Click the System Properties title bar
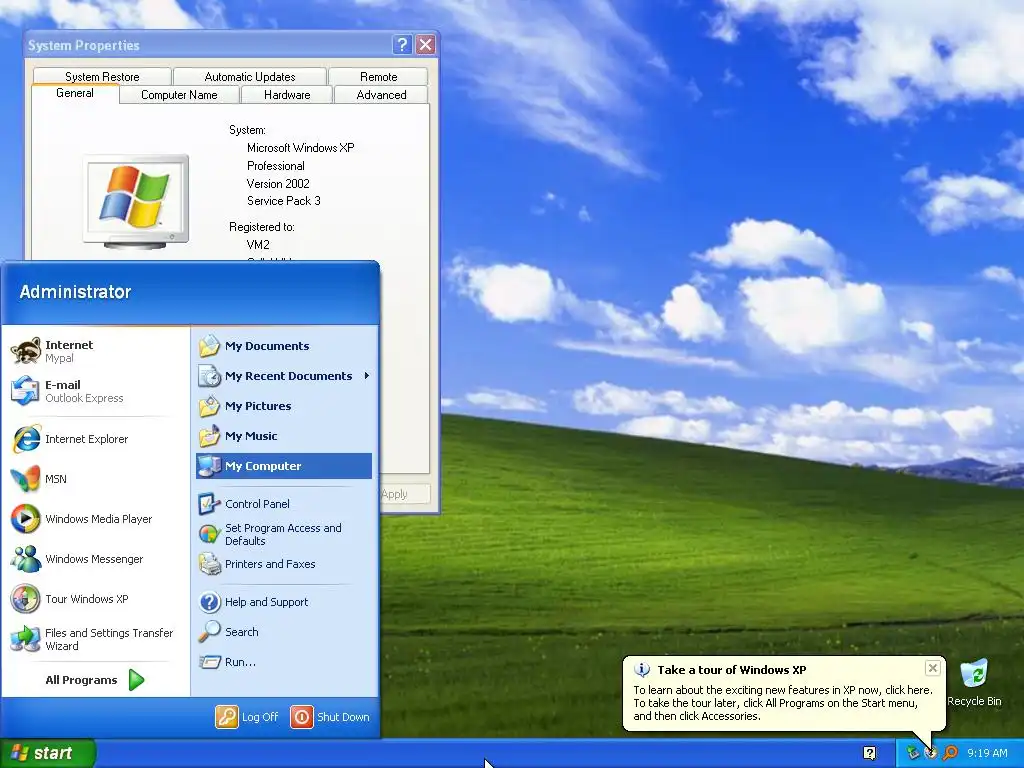 [x=209, y=44]
